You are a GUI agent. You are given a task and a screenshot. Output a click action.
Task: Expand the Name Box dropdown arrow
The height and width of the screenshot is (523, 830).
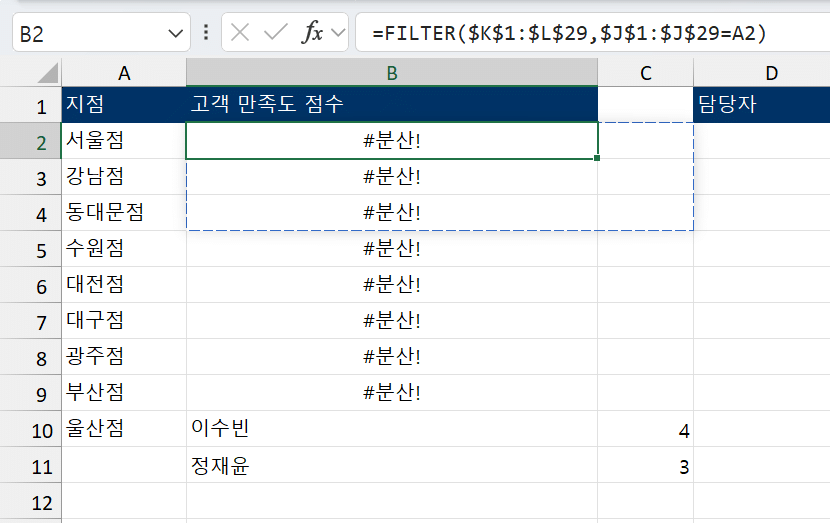point(175,34)
